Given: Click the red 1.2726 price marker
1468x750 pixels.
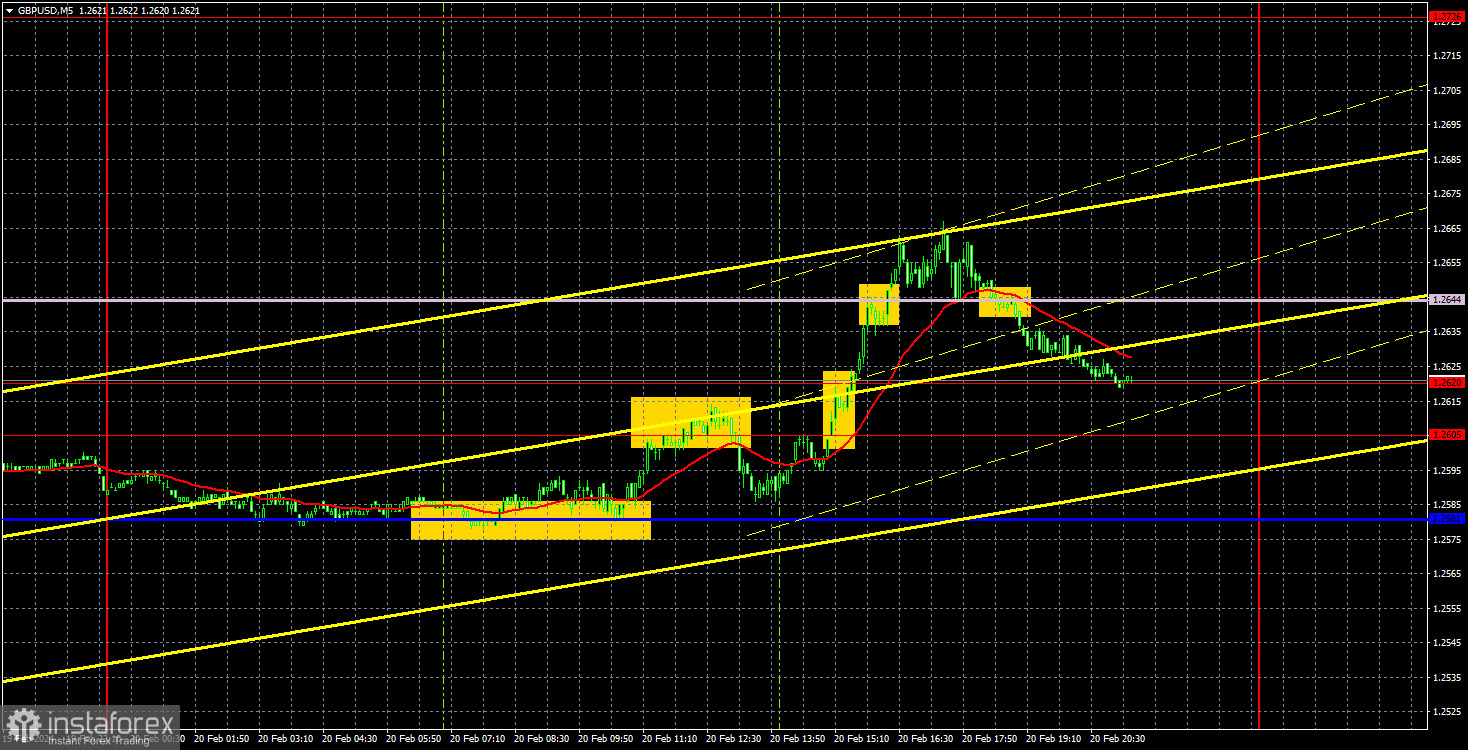Looking at the screenshot, I should point(1447,16).
